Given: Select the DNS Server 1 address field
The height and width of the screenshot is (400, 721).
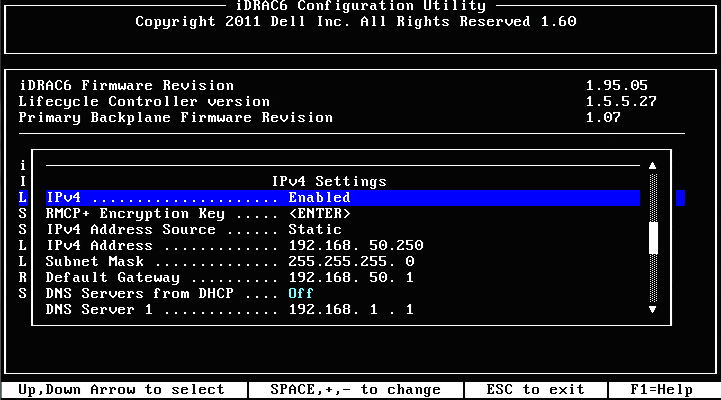Looking at the screenshot, I should coord(351,309).
